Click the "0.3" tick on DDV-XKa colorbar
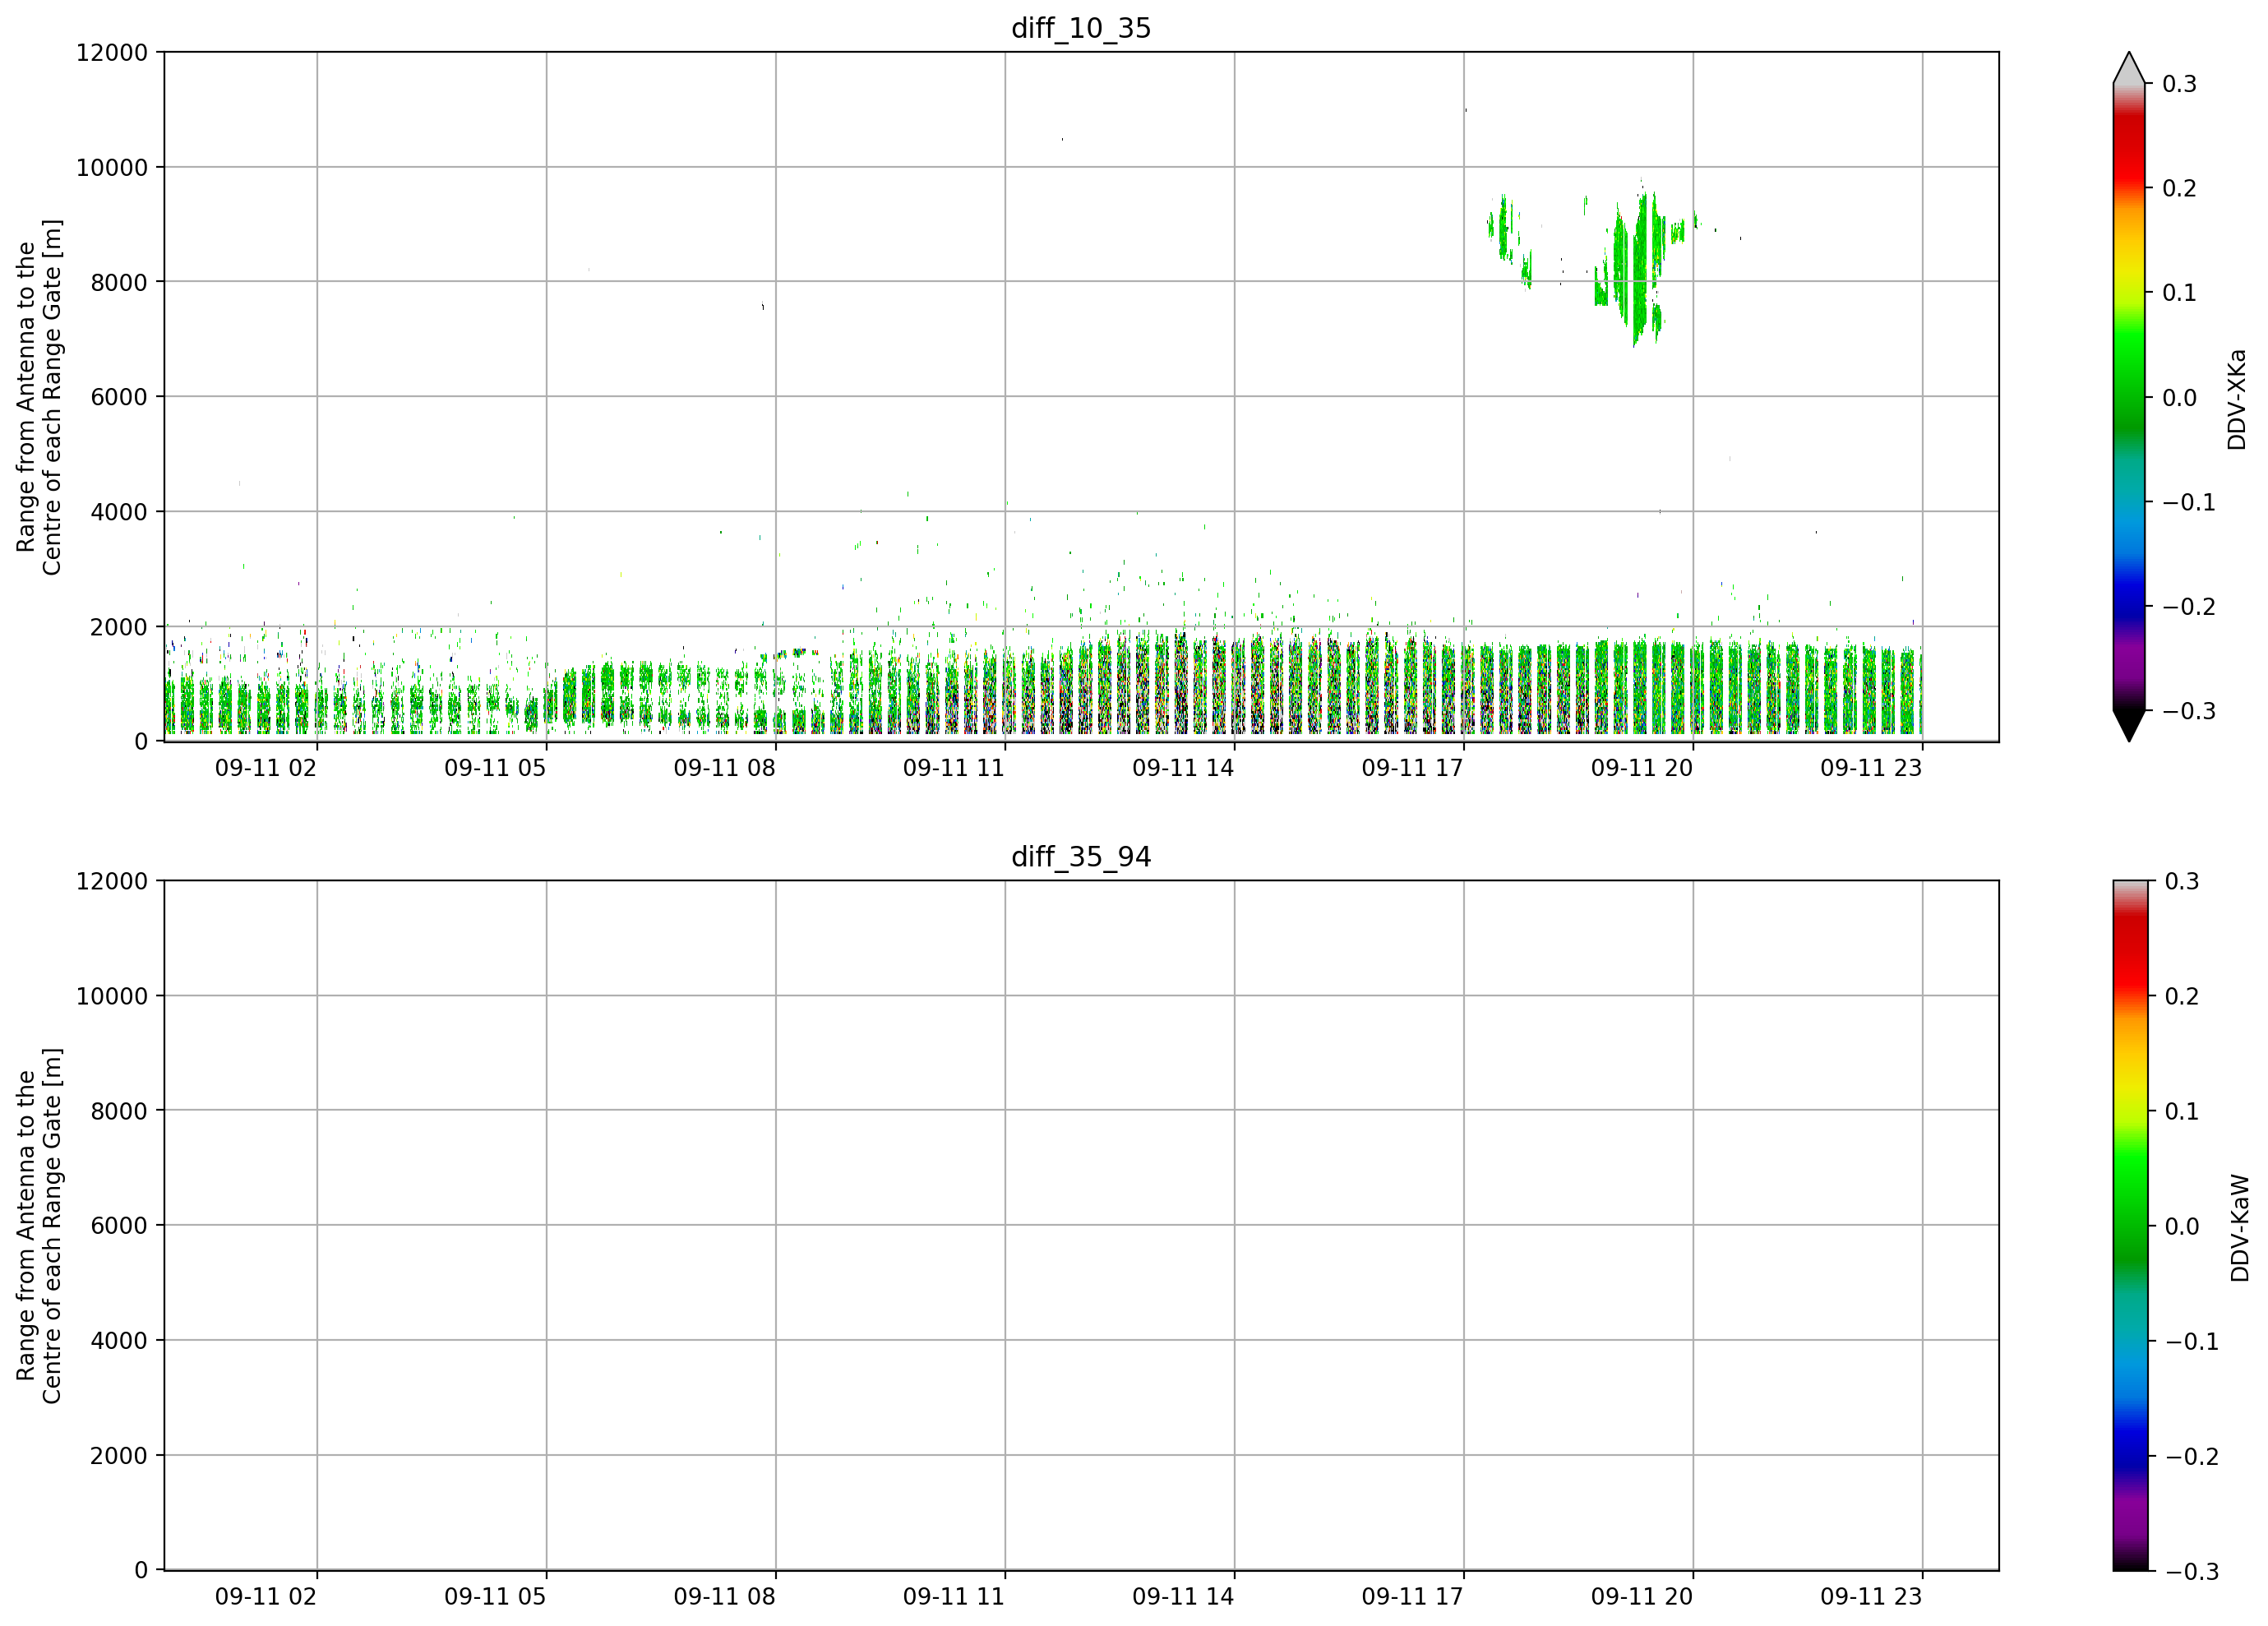Screen dimensions: 2268x1626 point(2180,84)
